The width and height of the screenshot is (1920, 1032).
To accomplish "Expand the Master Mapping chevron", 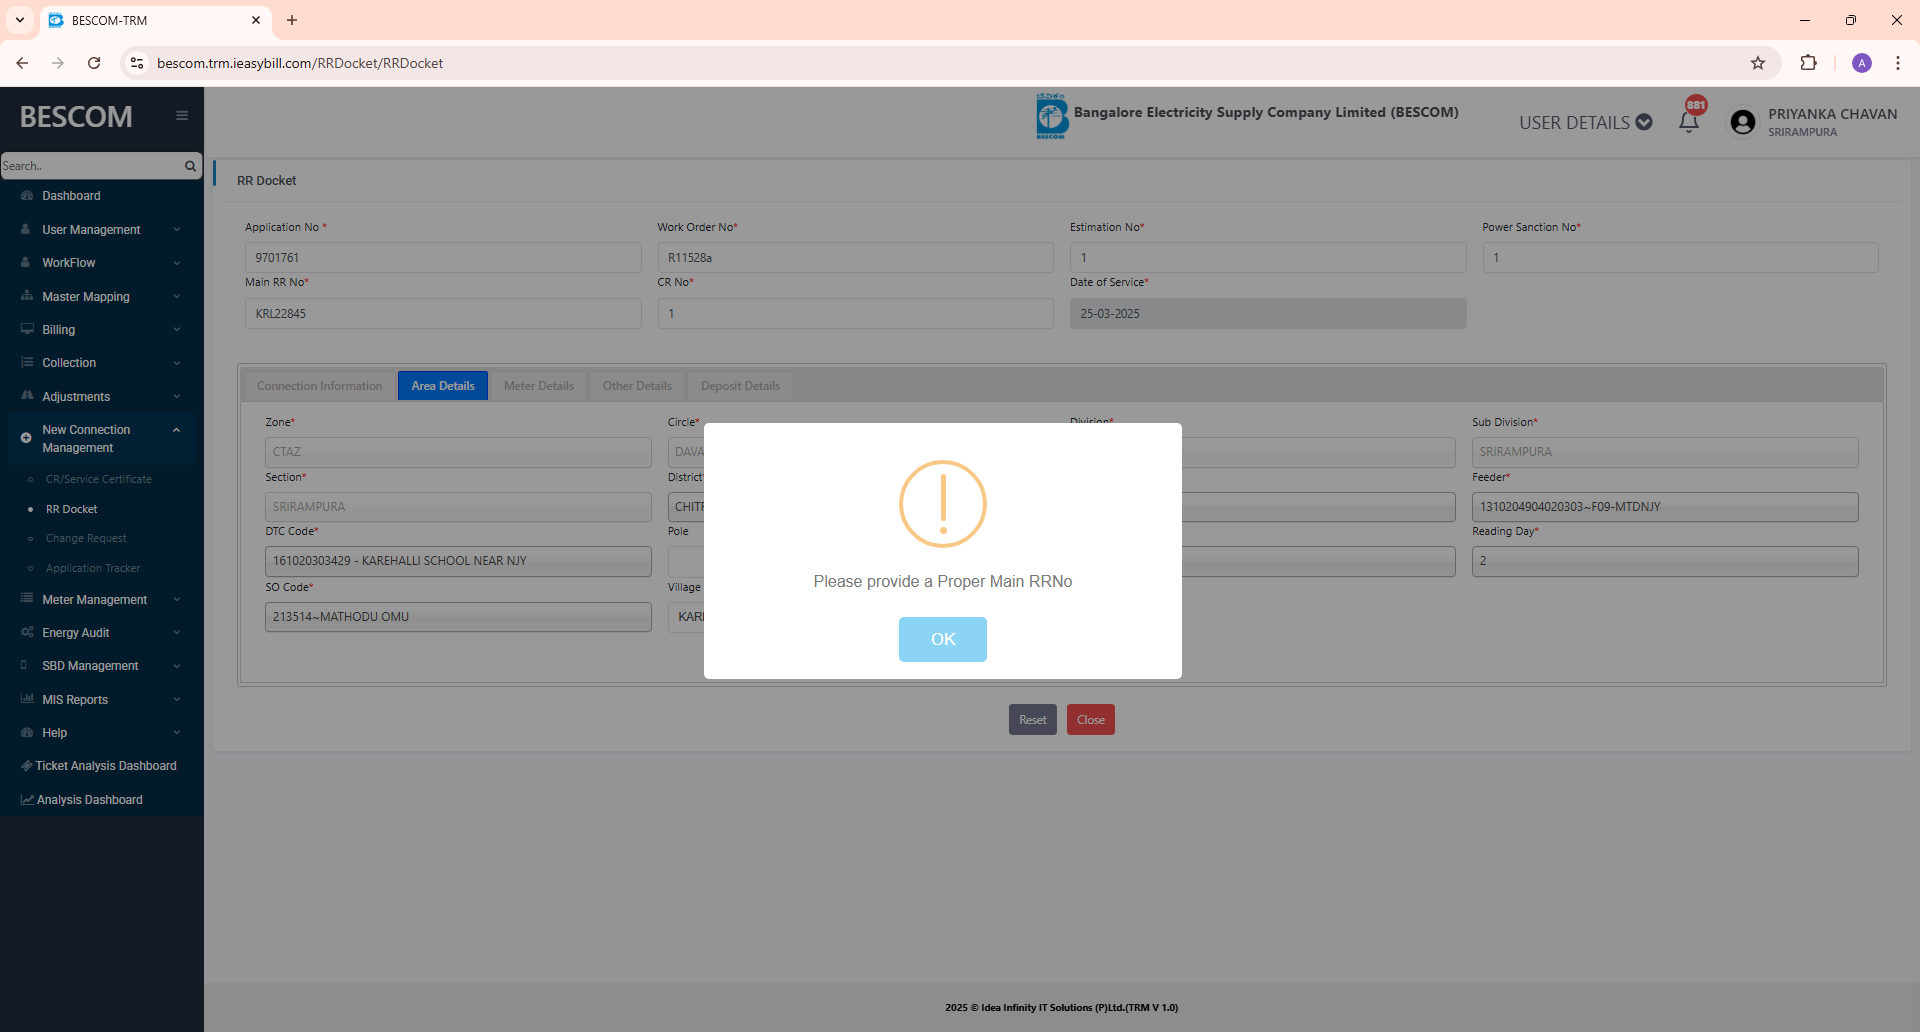I will pos(177,297).
